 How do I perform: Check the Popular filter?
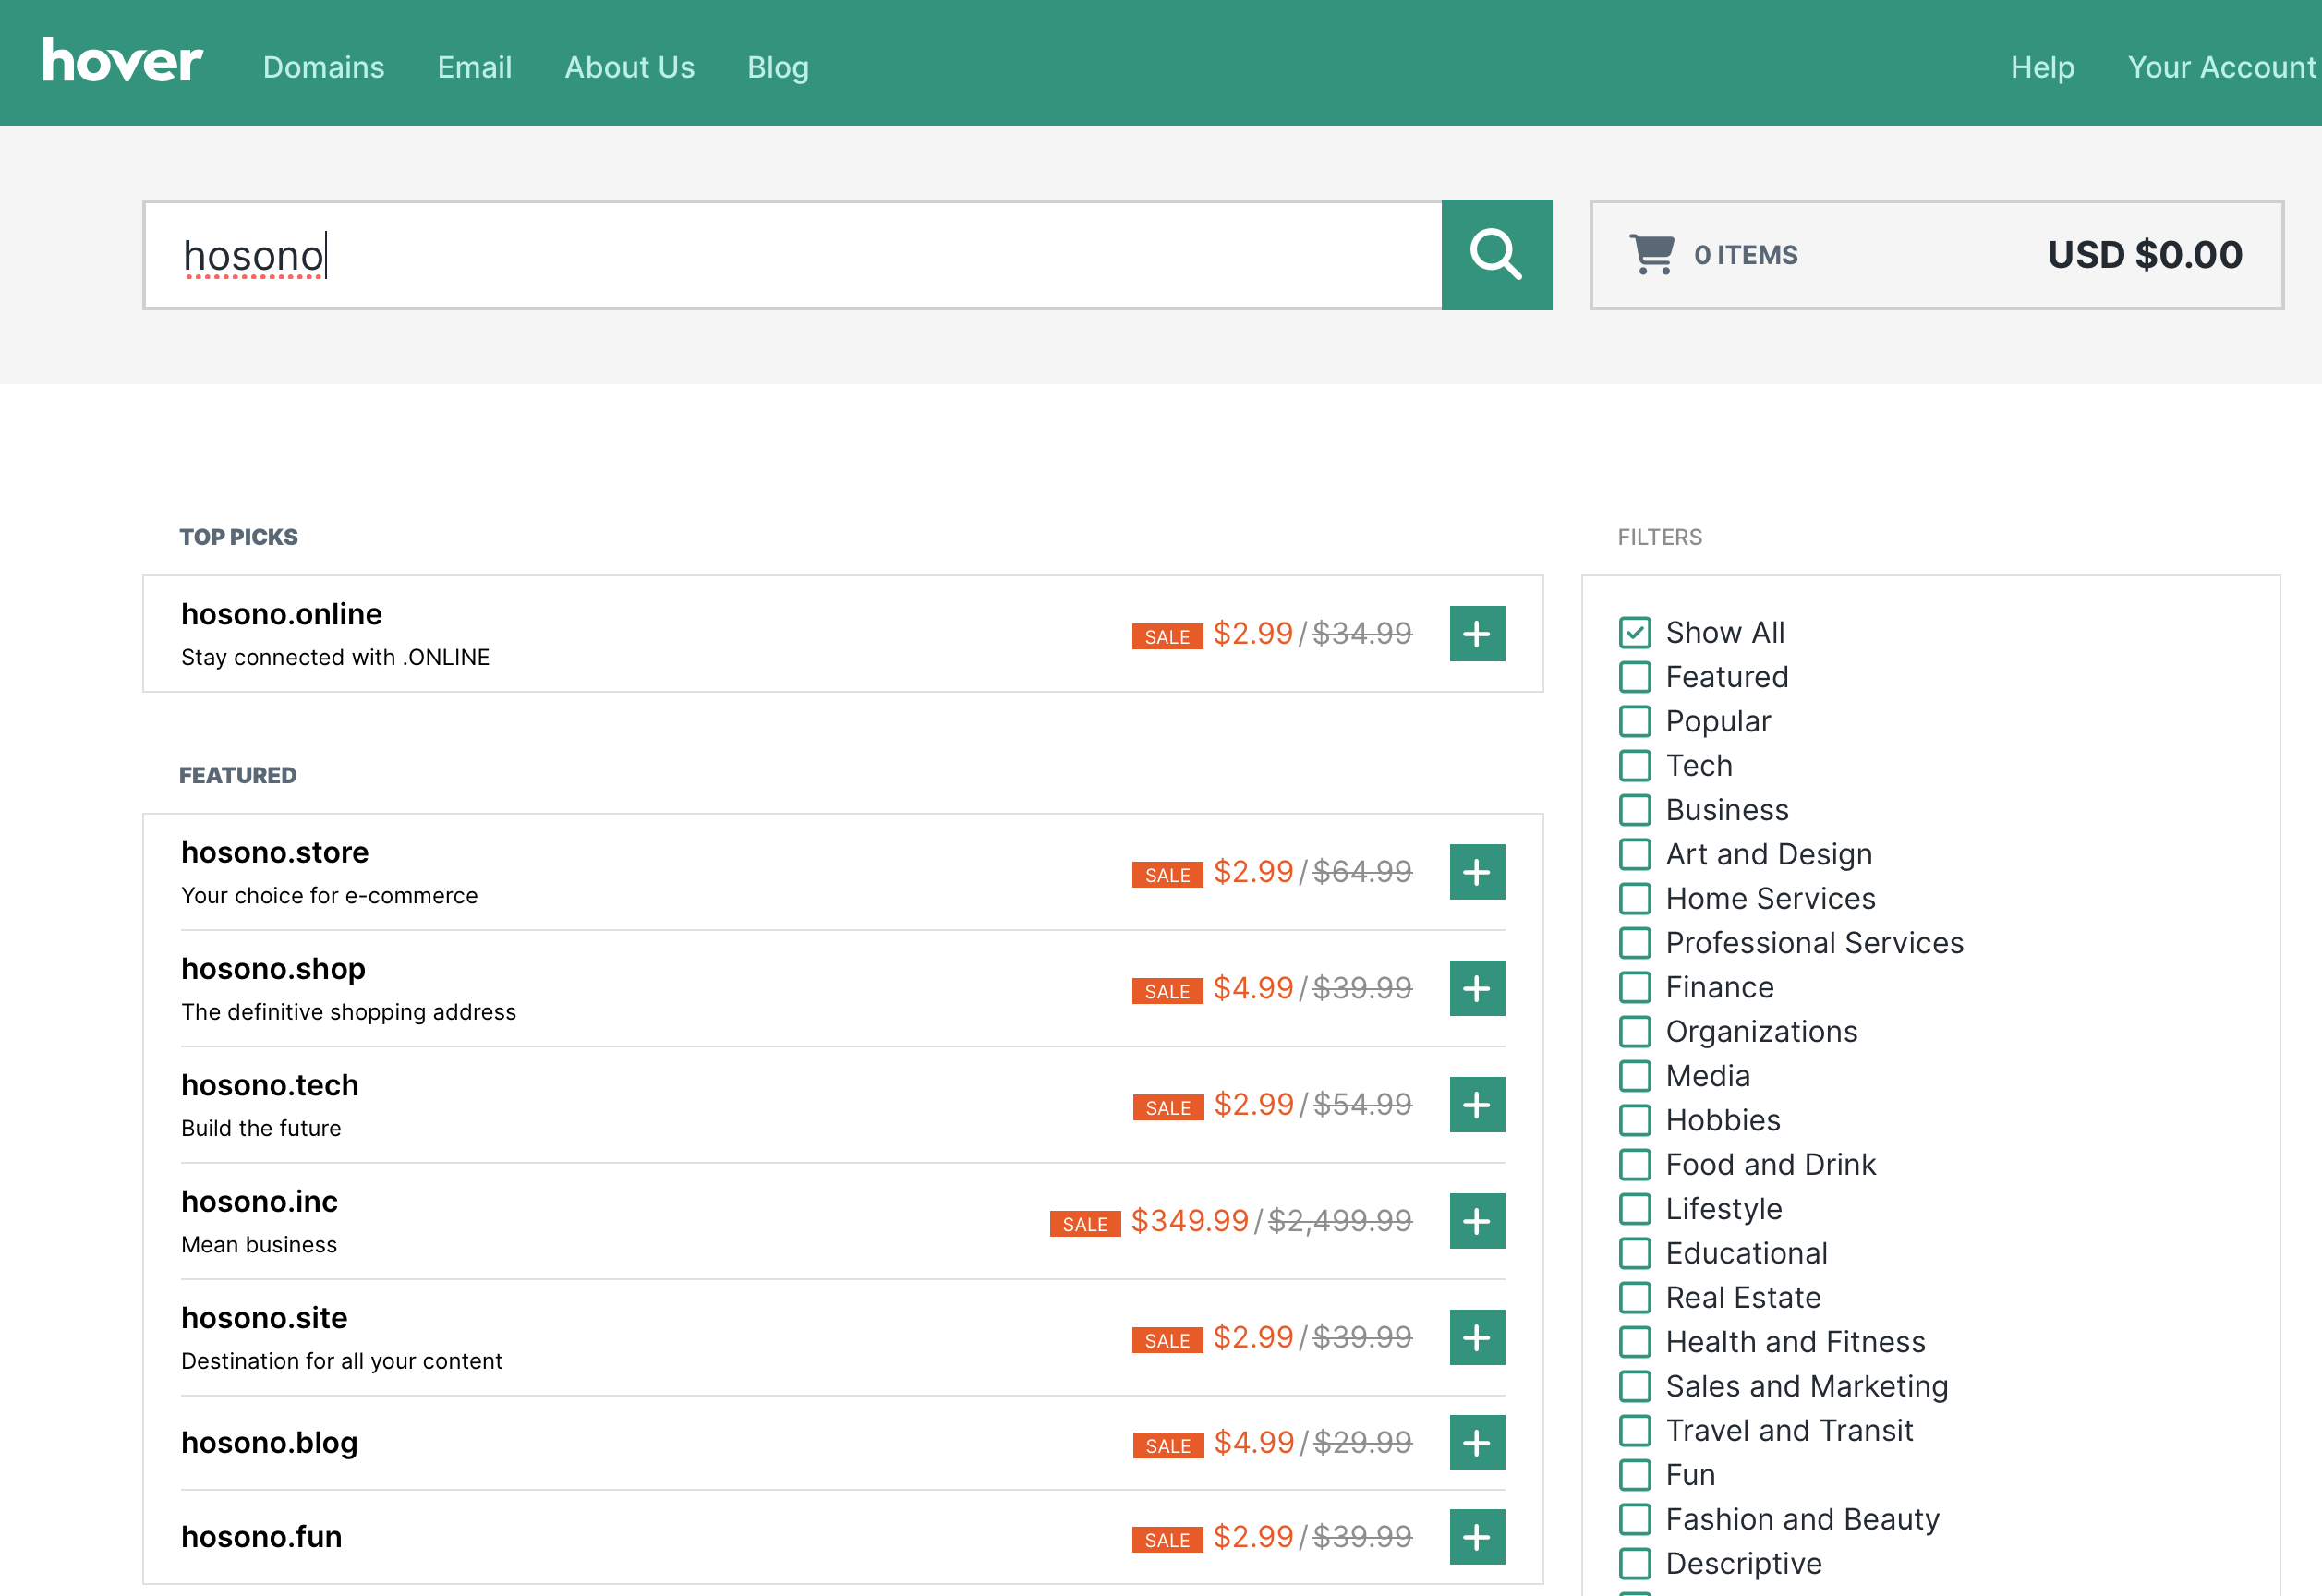coord(1635,721)
